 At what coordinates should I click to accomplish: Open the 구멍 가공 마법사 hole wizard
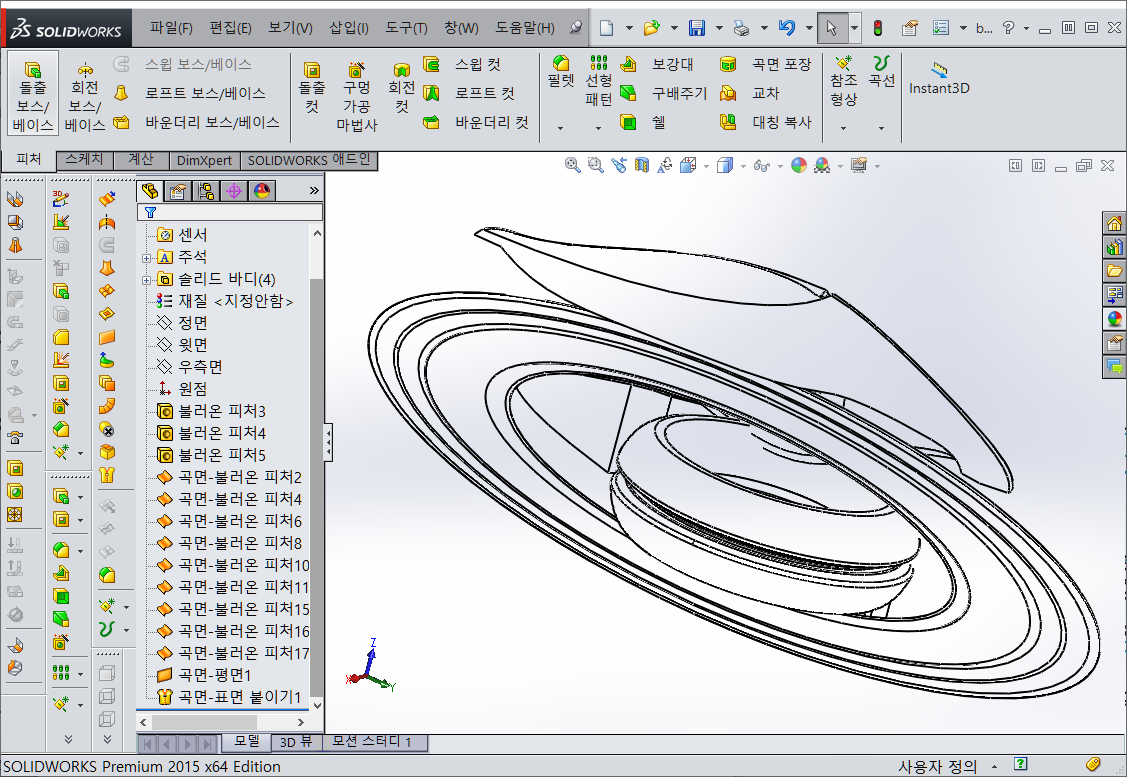tap(356, 96)
